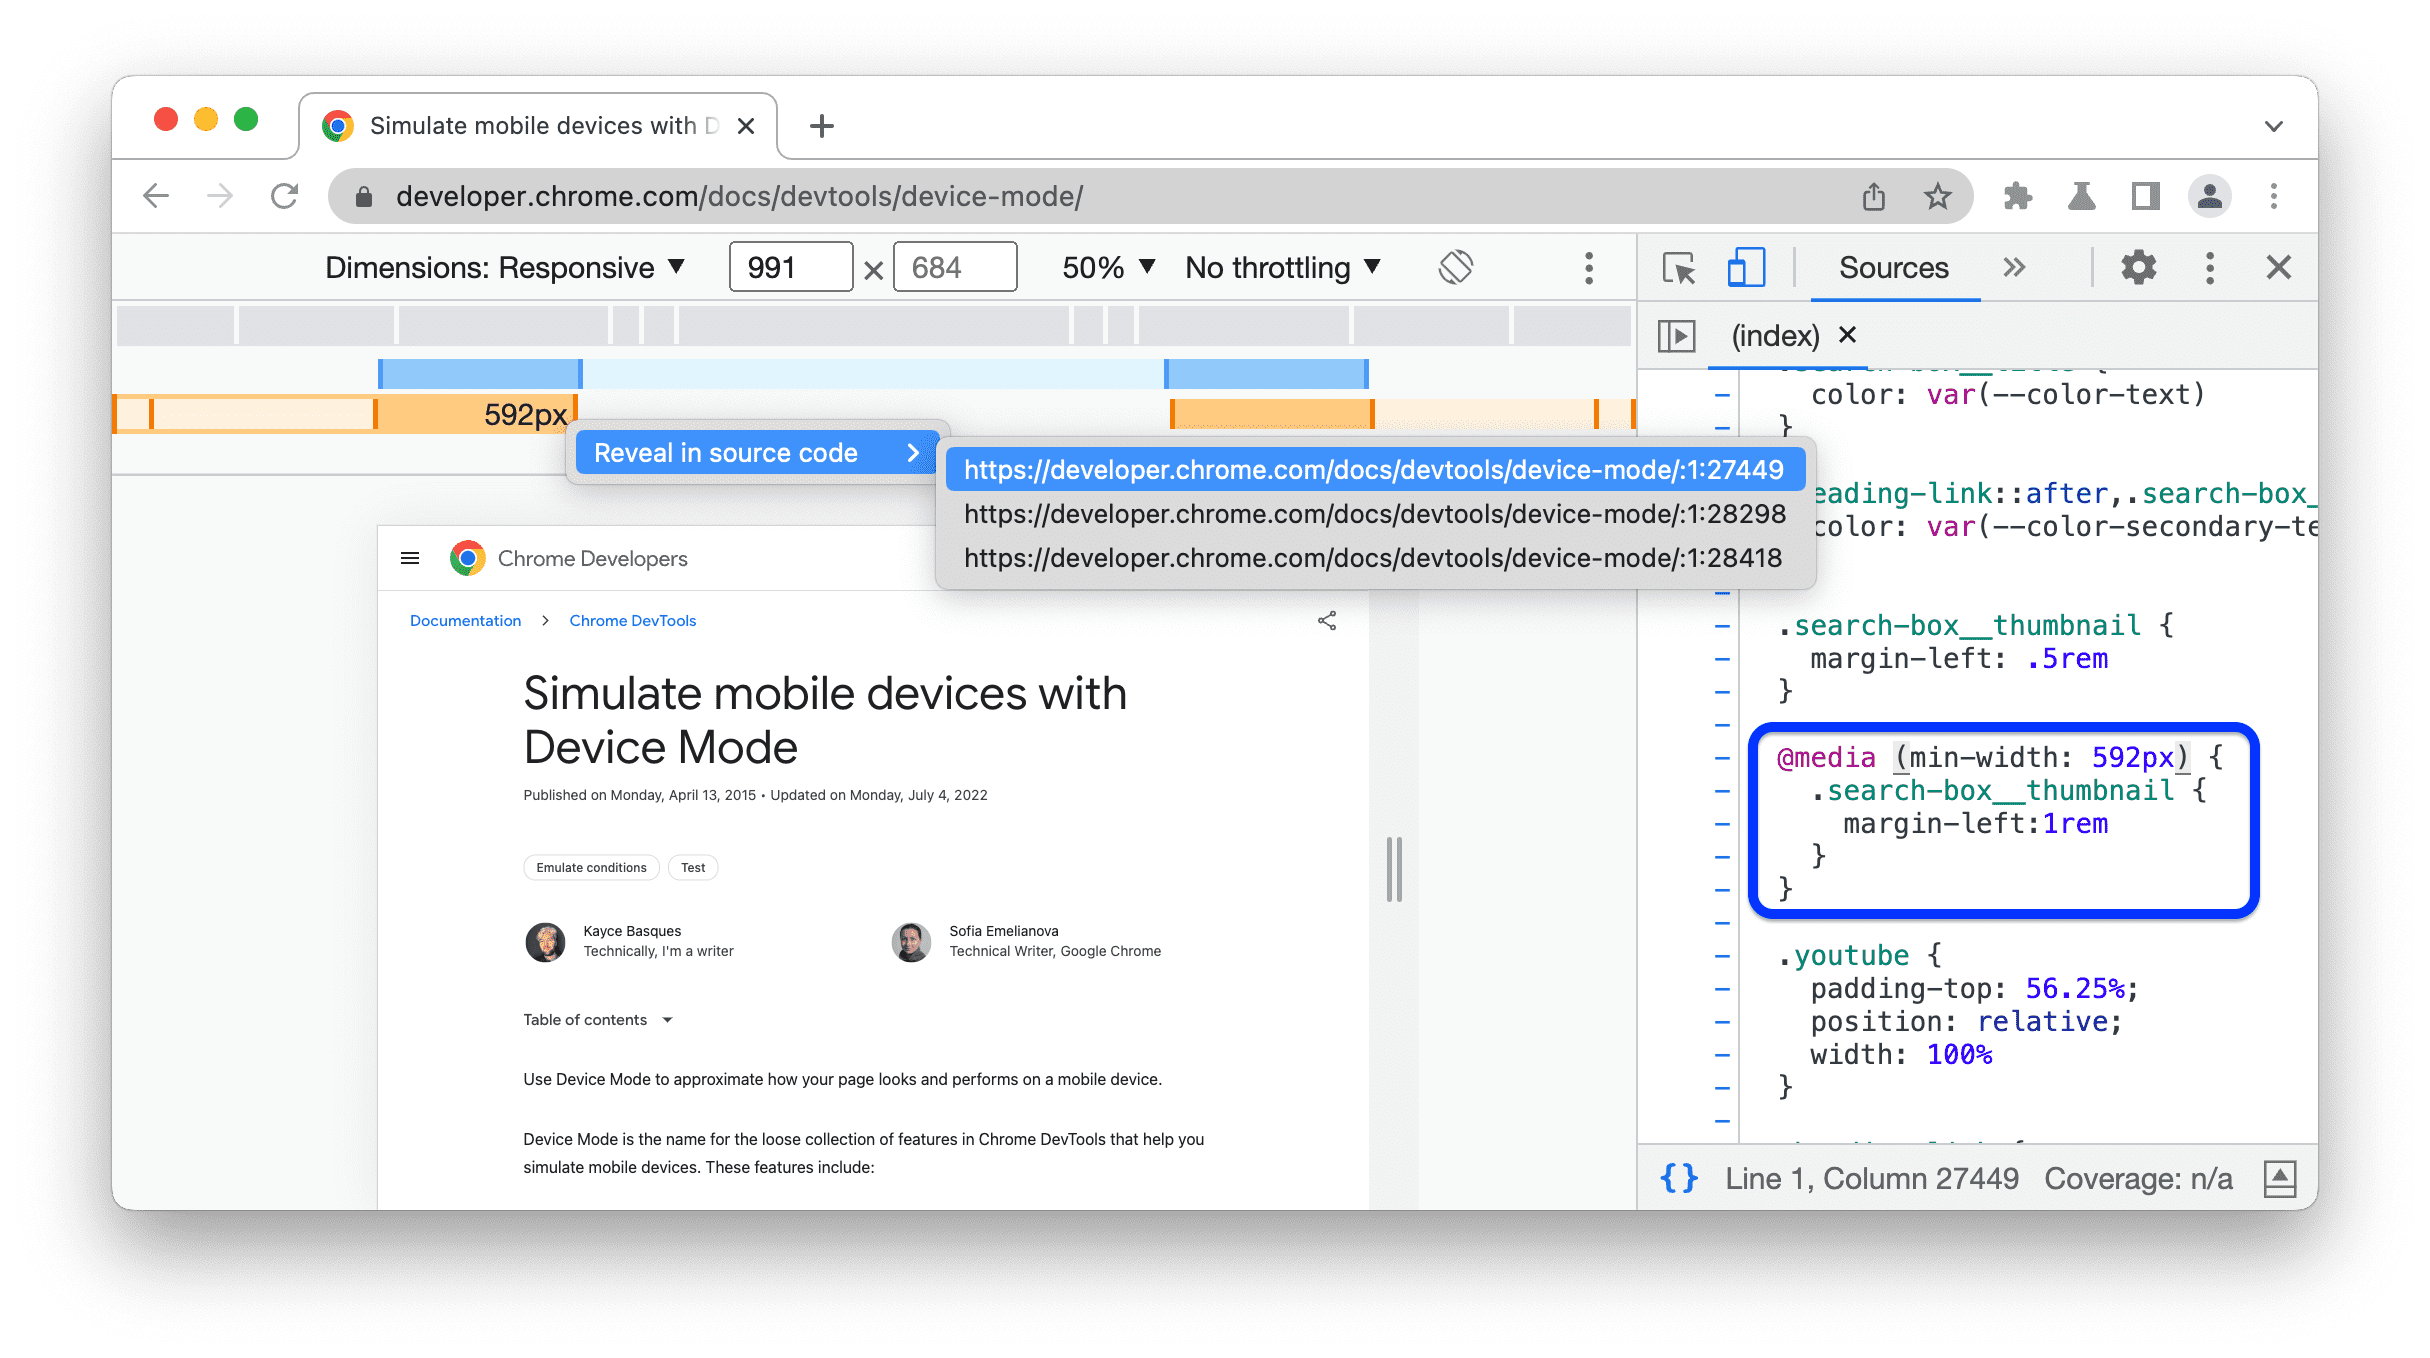Click the close DevTools panel icon
This screenshot has width=2430, height=1358.
[2278, 267]
